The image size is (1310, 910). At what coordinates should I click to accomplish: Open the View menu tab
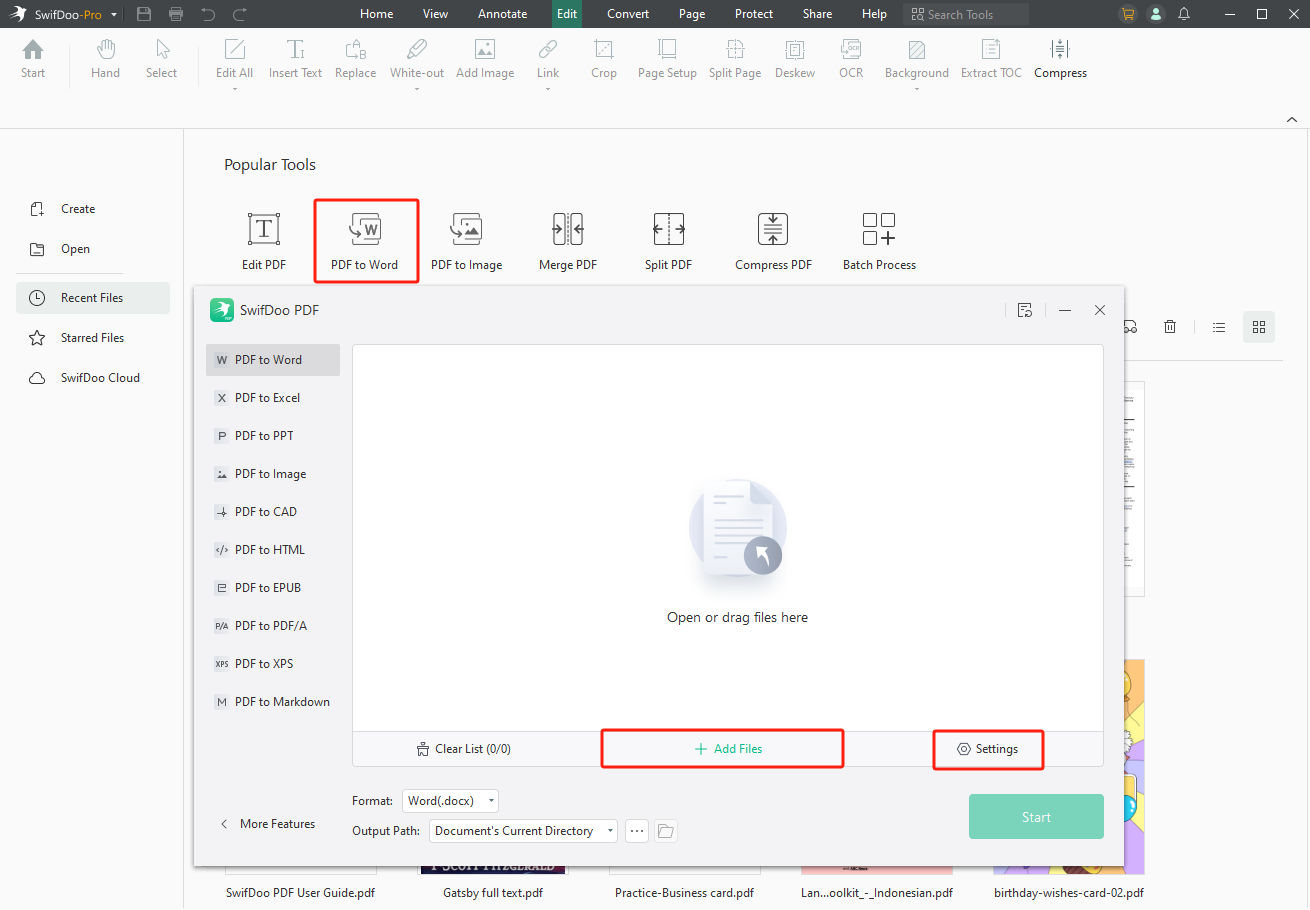(x=435, y=14)
